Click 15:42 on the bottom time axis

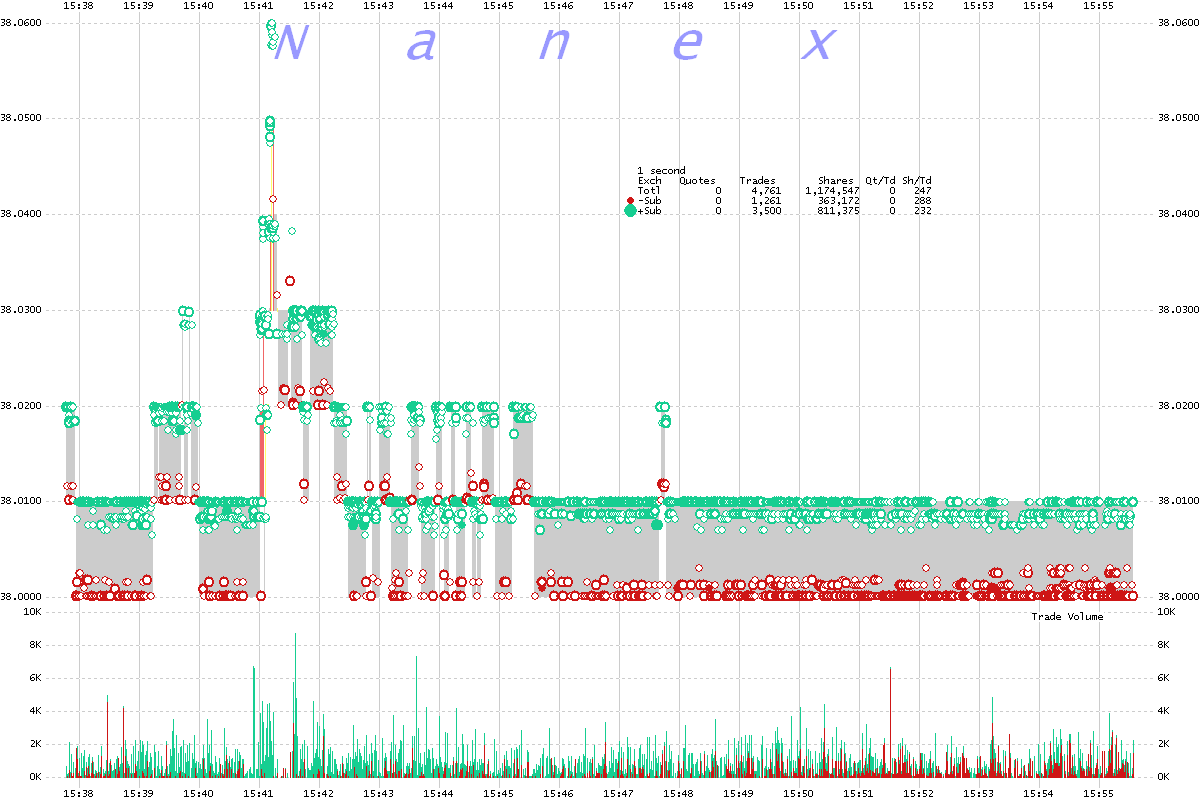point(318,793)
